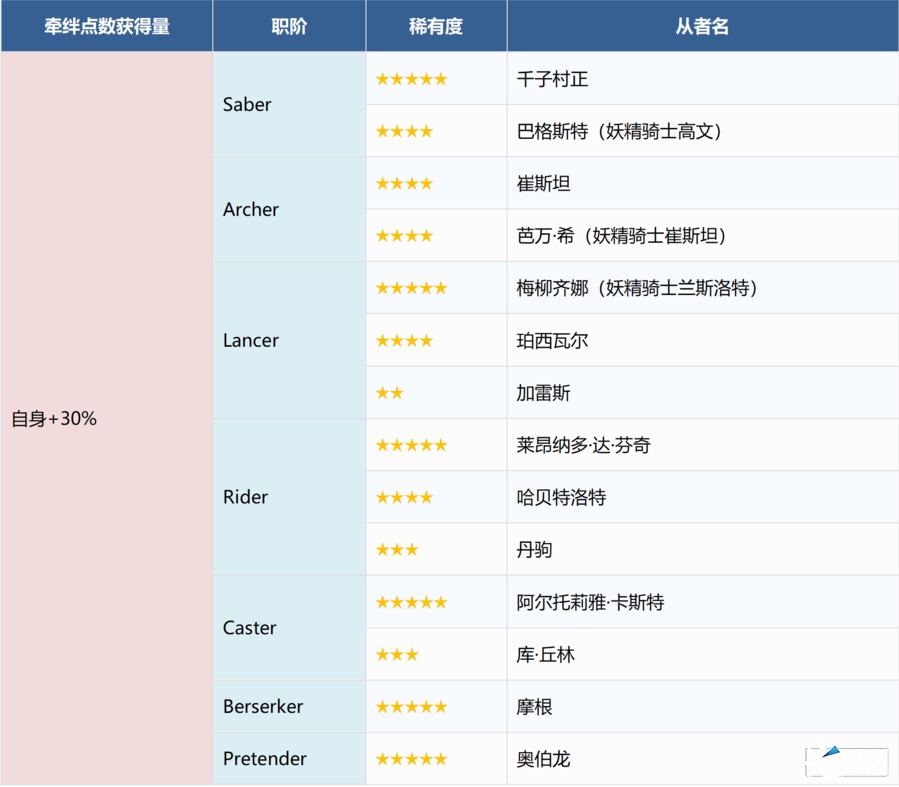Select the Saber class cell

(x=247, y=105)
